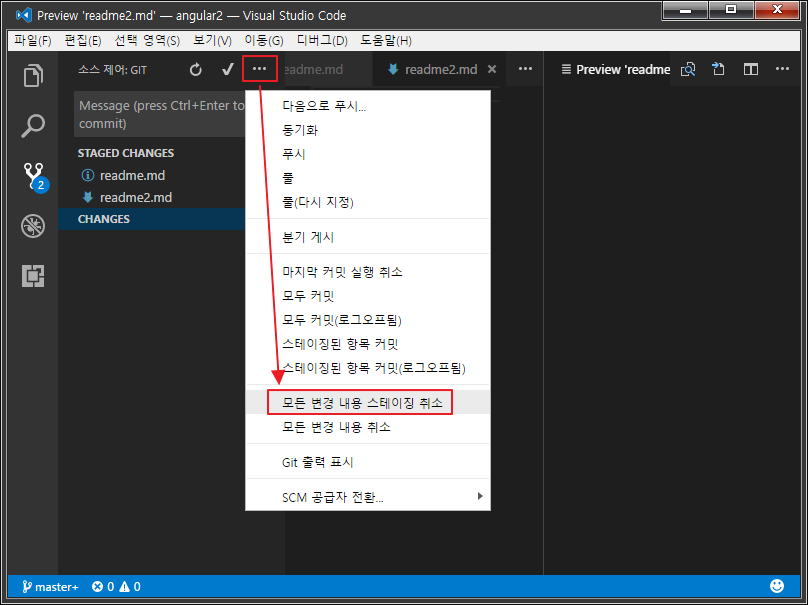Image resolution: width=808 pixels, height=605 pixels.
Task: Click the commit checkmark icon
Action: click(x=227, y=69)
